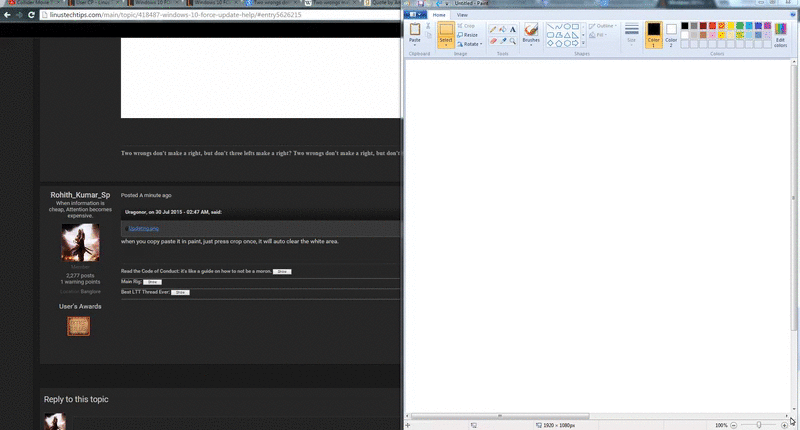Viewport: 800px width, 430px height.
Task: Select Color 2 background swatch
Action: [x=671, y=35]
